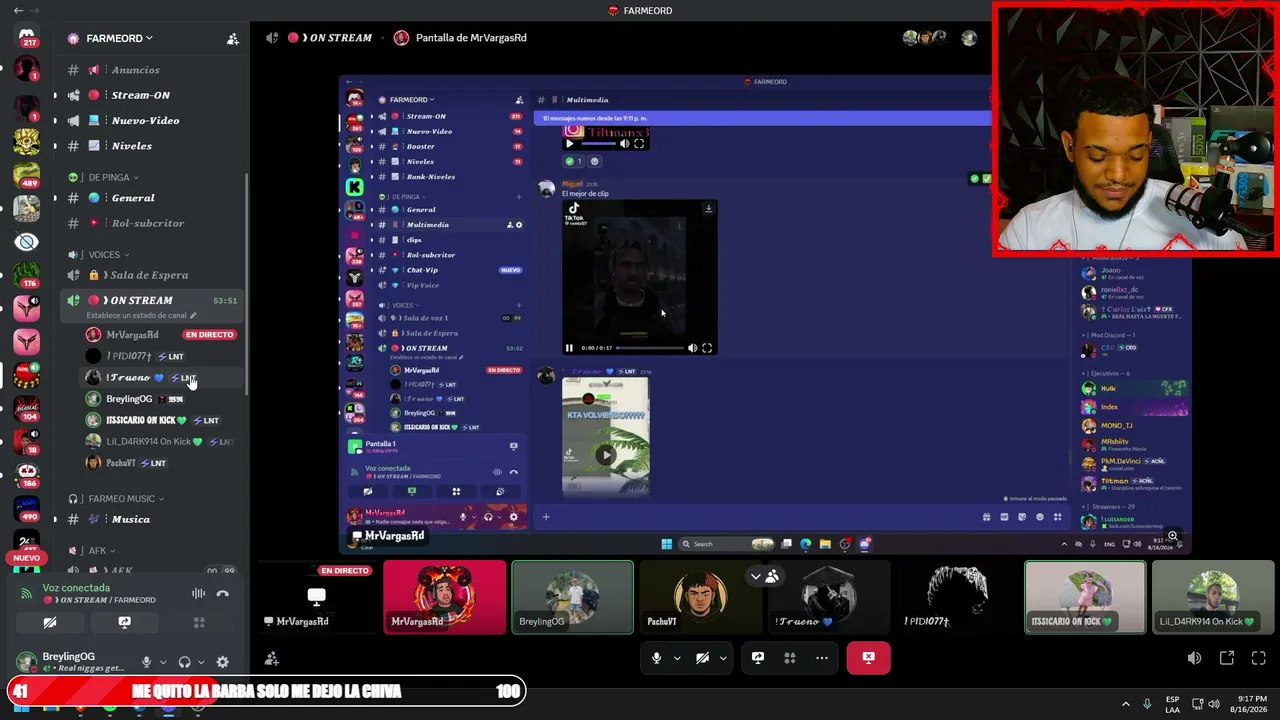The height and width of the screenshot is (720, 1280).
Task: Toggle microphone mute in call controls
Action: pyautogui.click(x=657, y=658)
